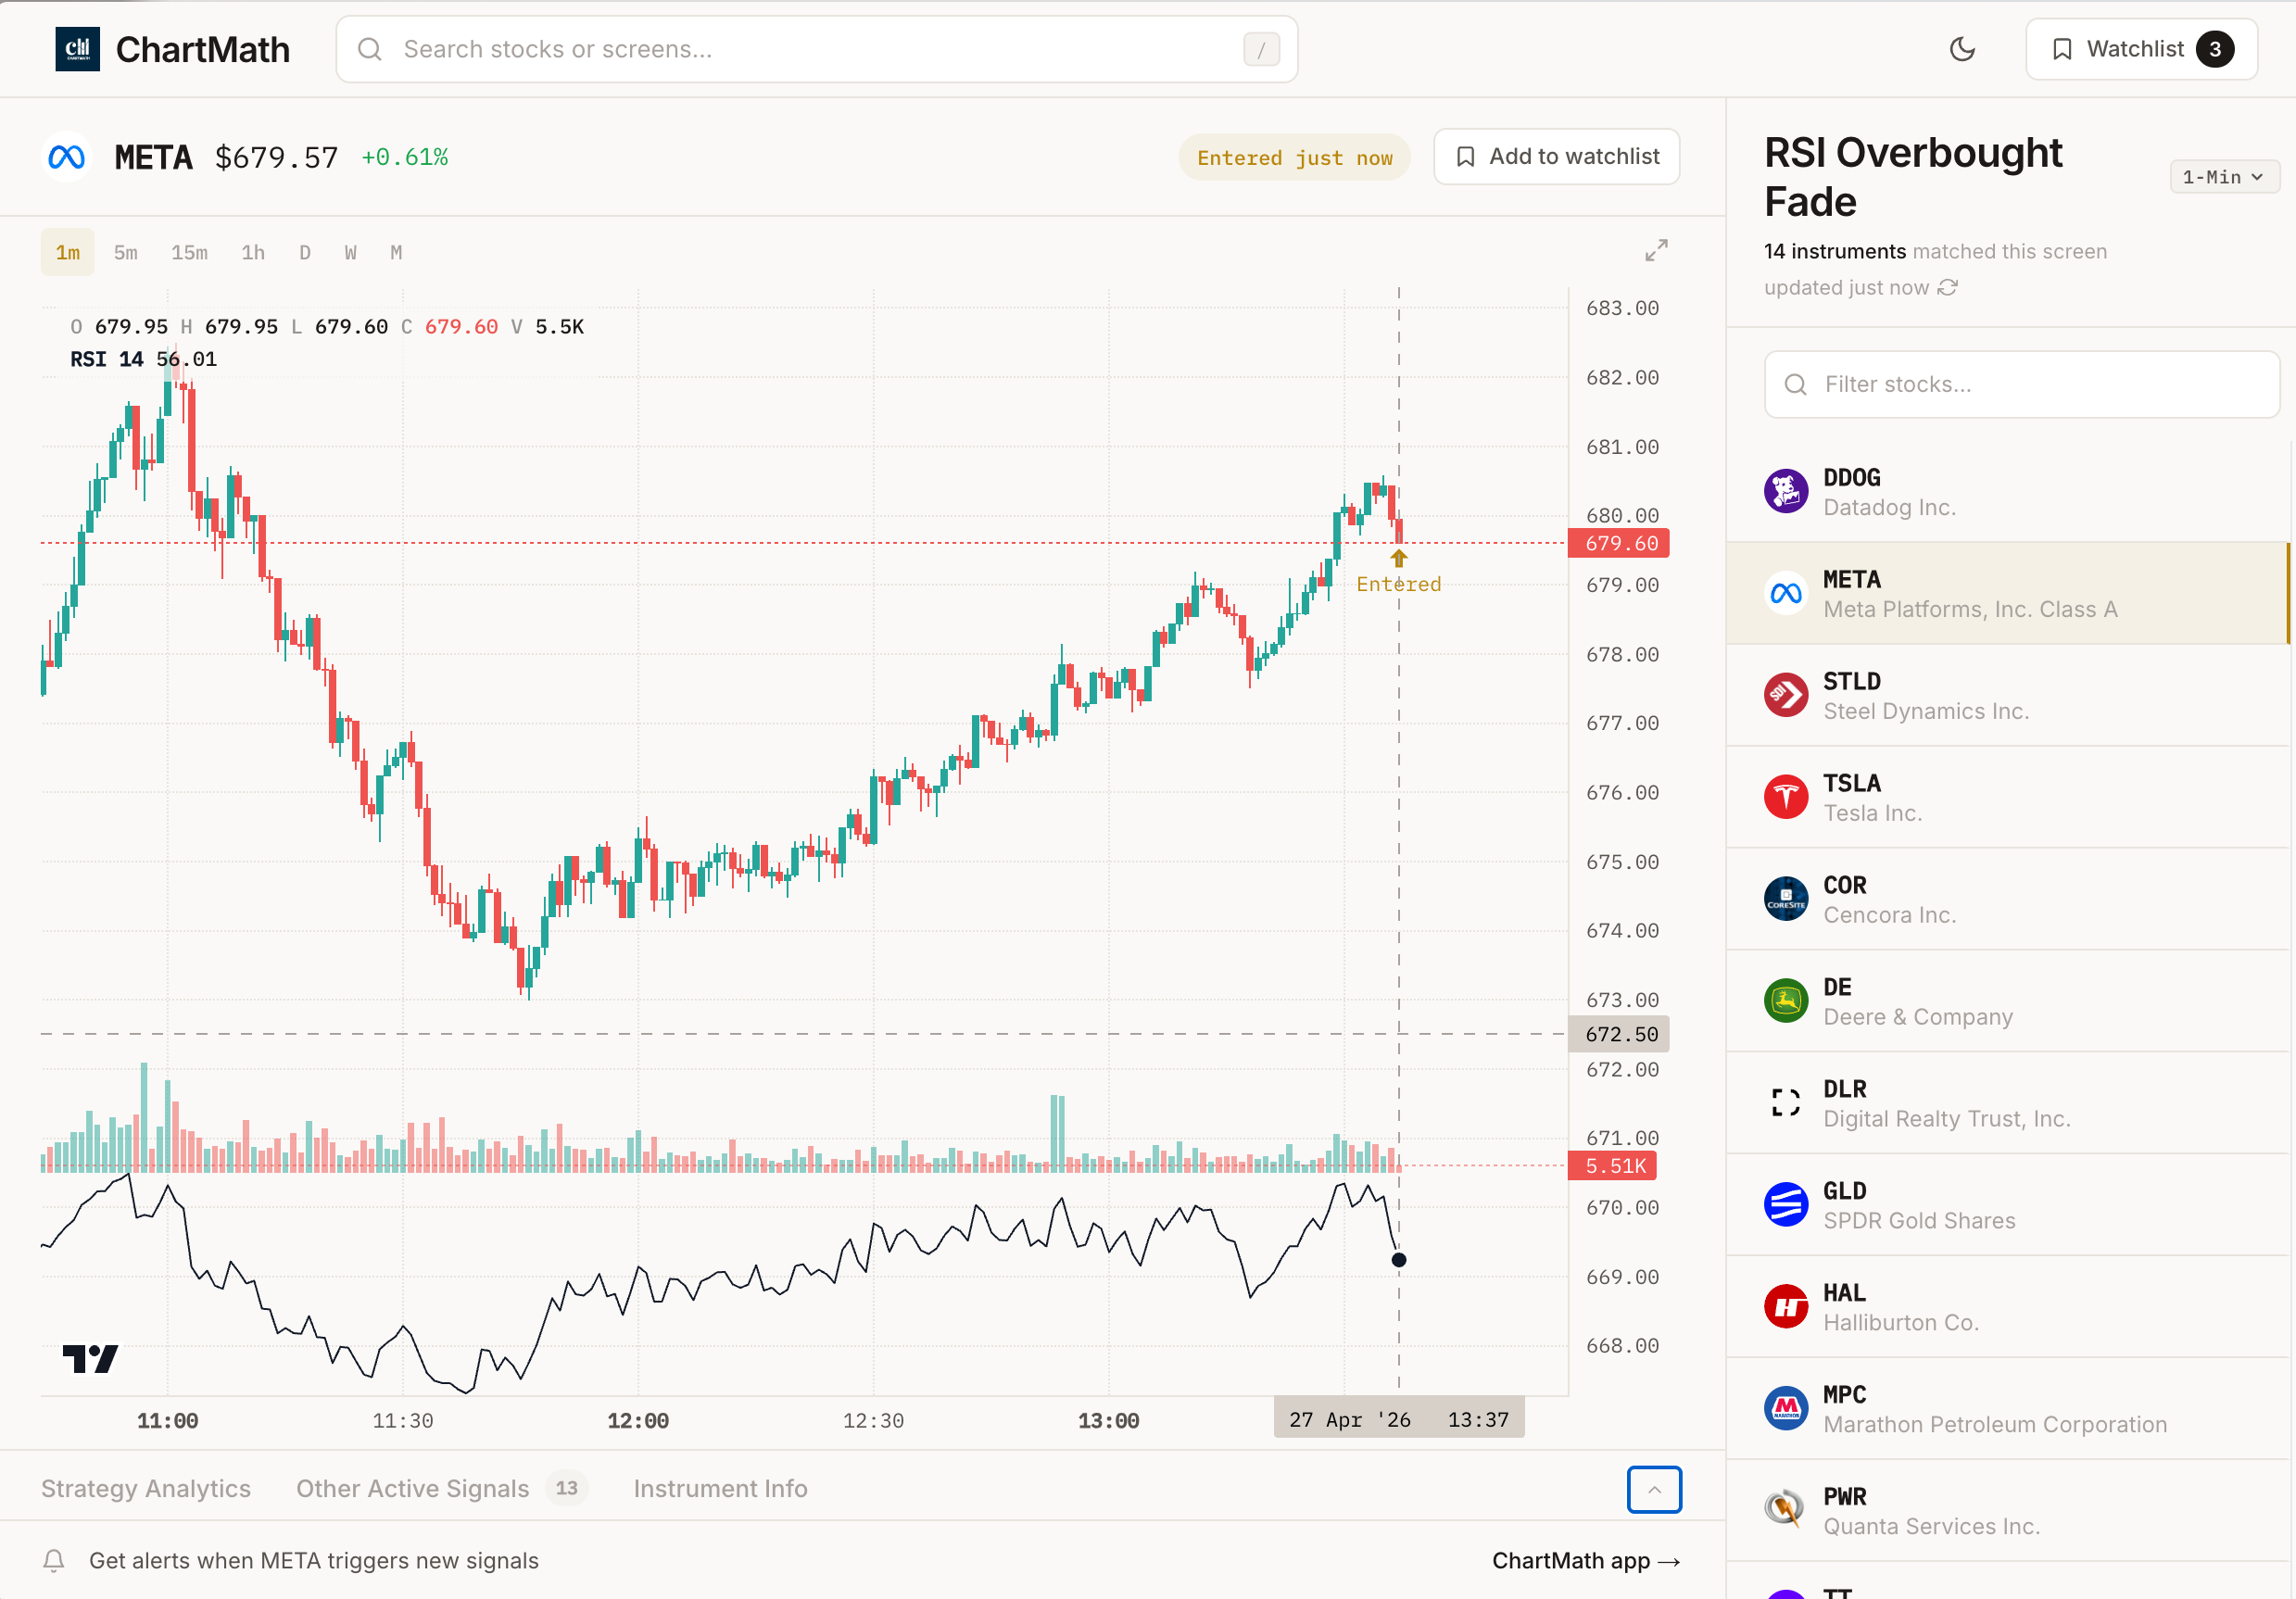Collapse the bottom panel with the chevron
Viewport: 2296px width, 1599px height.
point(1654,1489)
